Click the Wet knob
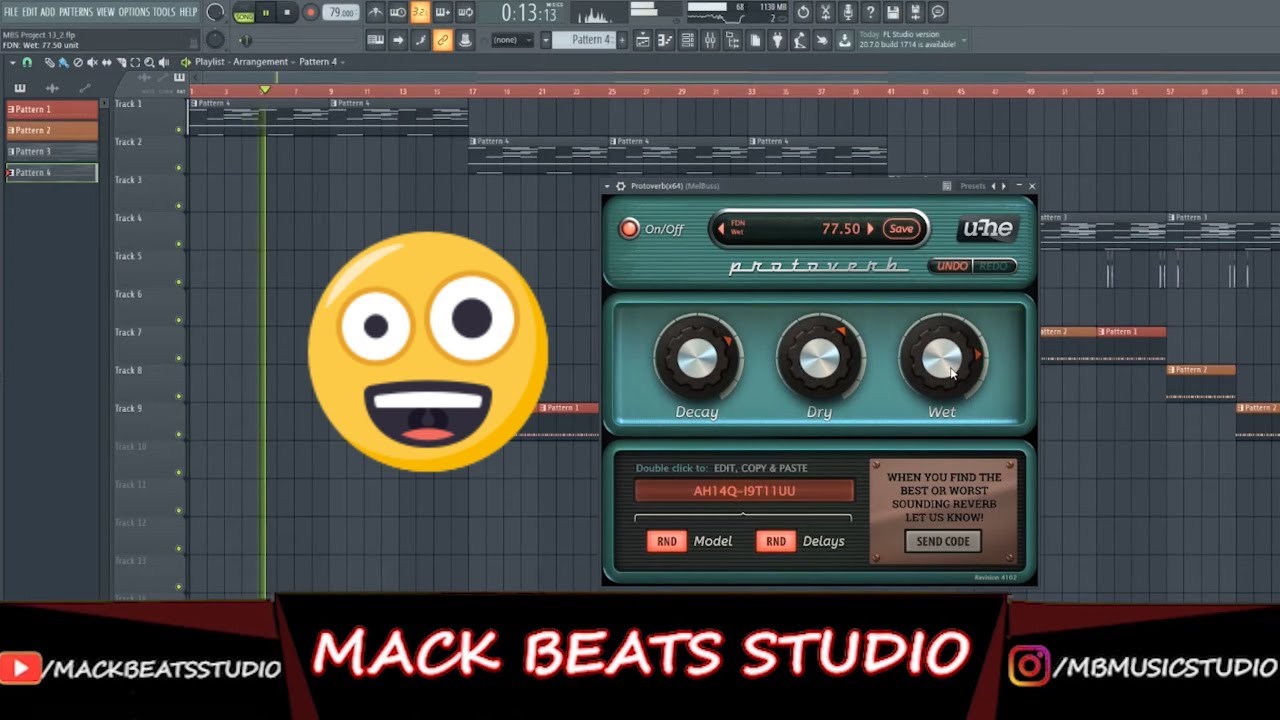 tap(941, 358)
